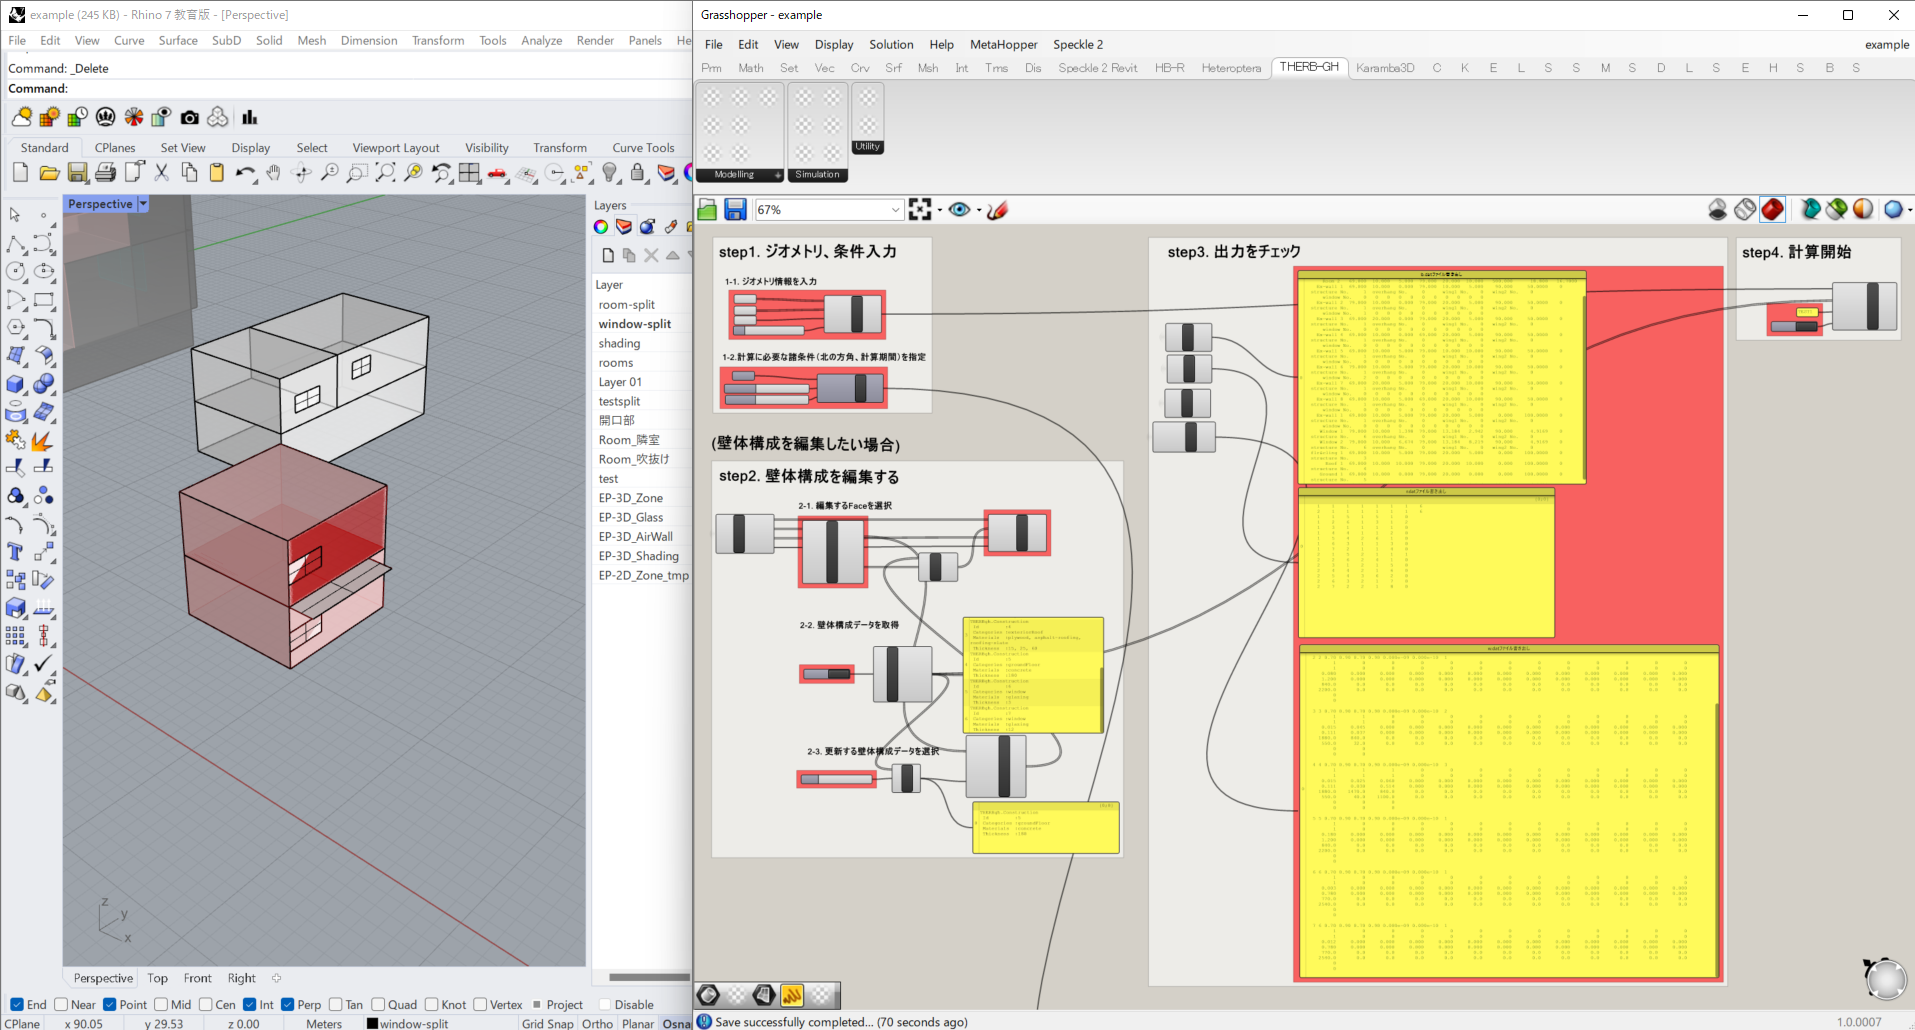Click the red shaded preview mode icon
This screenshot has height=1030, width=1915.
(1772, 209)
